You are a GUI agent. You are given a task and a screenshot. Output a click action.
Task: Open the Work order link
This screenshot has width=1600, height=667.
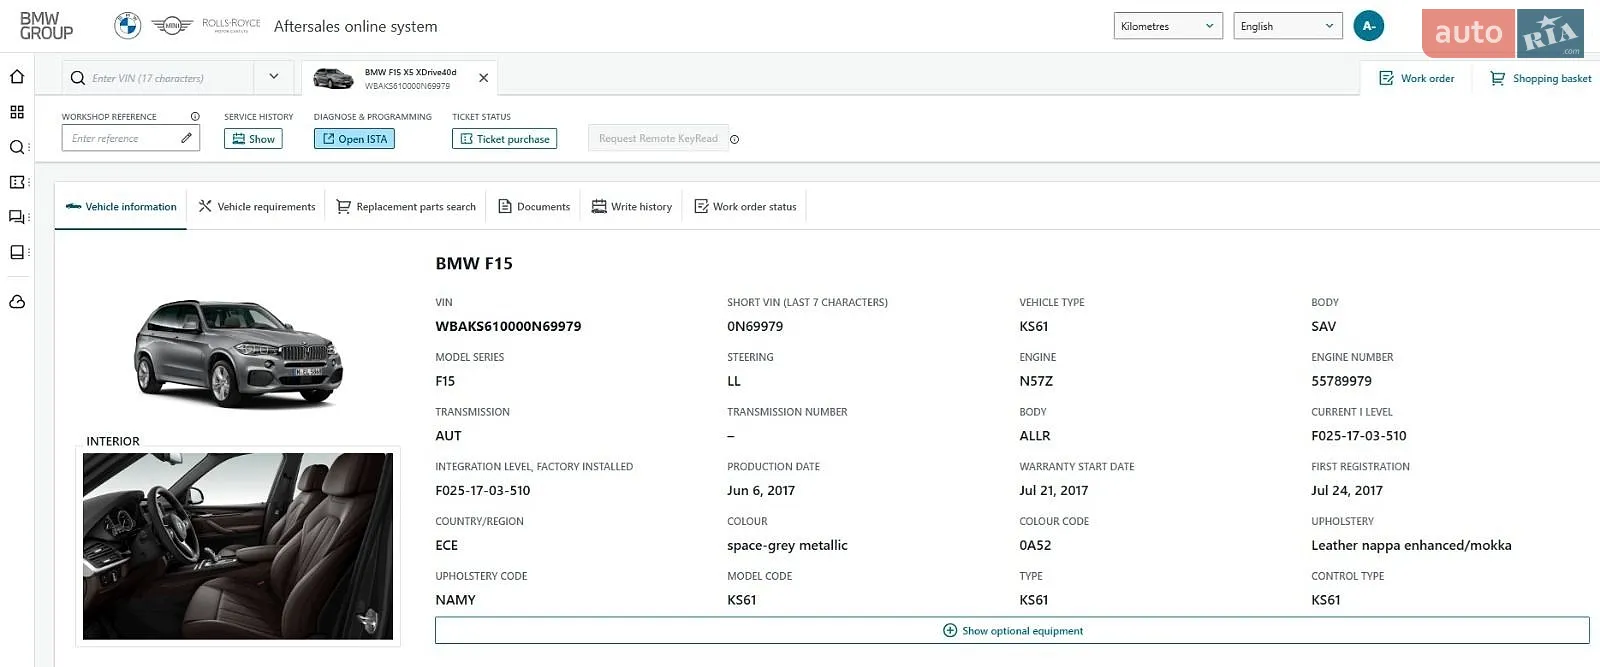(1417, 78)
